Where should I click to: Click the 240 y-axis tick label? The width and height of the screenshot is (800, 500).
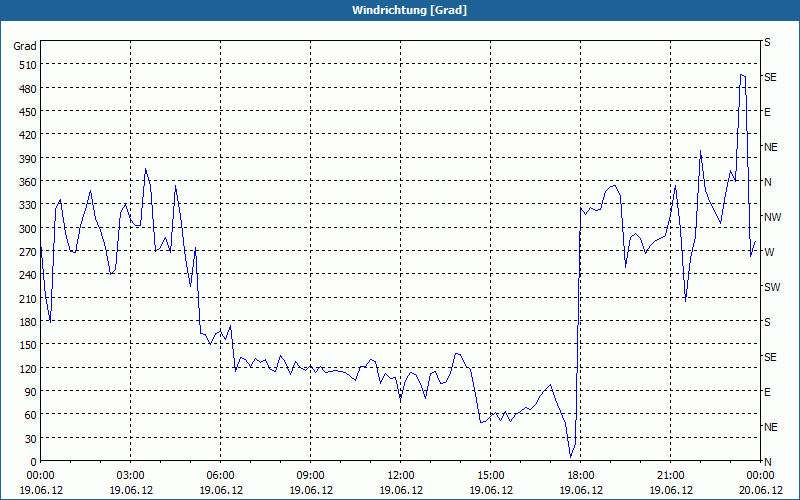(x=28, y=275)
